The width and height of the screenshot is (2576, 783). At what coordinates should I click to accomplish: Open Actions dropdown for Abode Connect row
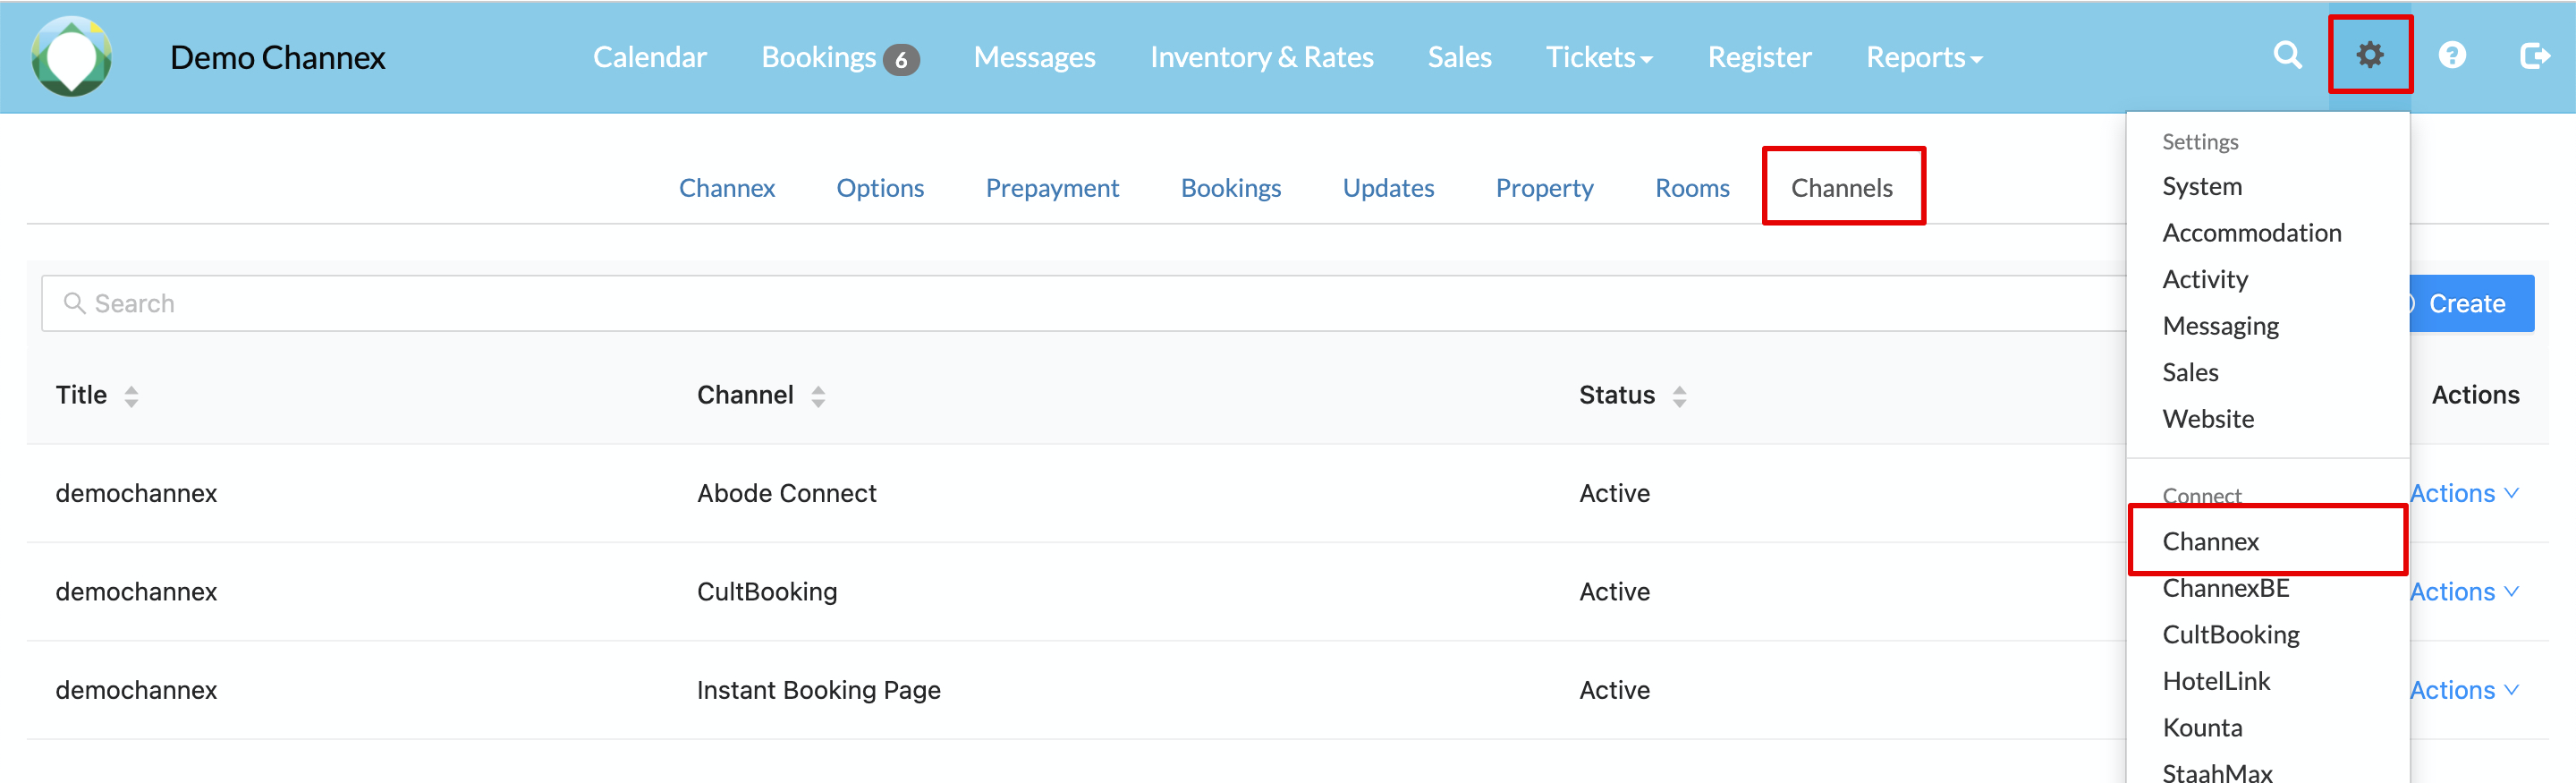(2464, 493)
